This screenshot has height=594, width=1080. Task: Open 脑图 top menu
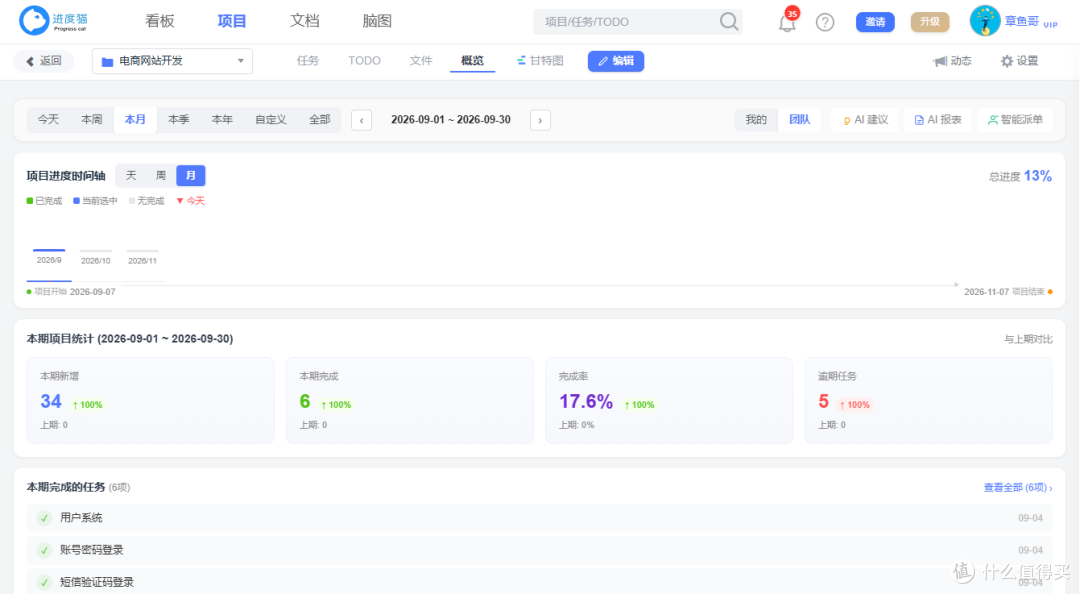click(x=377, y=21)
